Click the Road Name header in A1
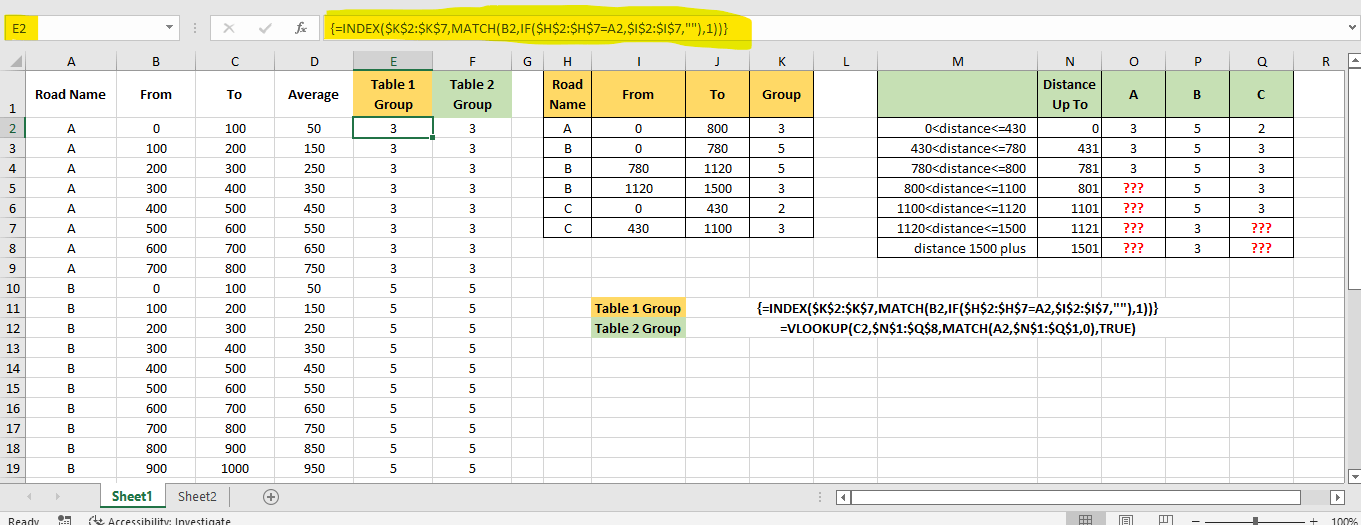The width and height of the screenshot is (1361, 525). click(x=70, y=94)
